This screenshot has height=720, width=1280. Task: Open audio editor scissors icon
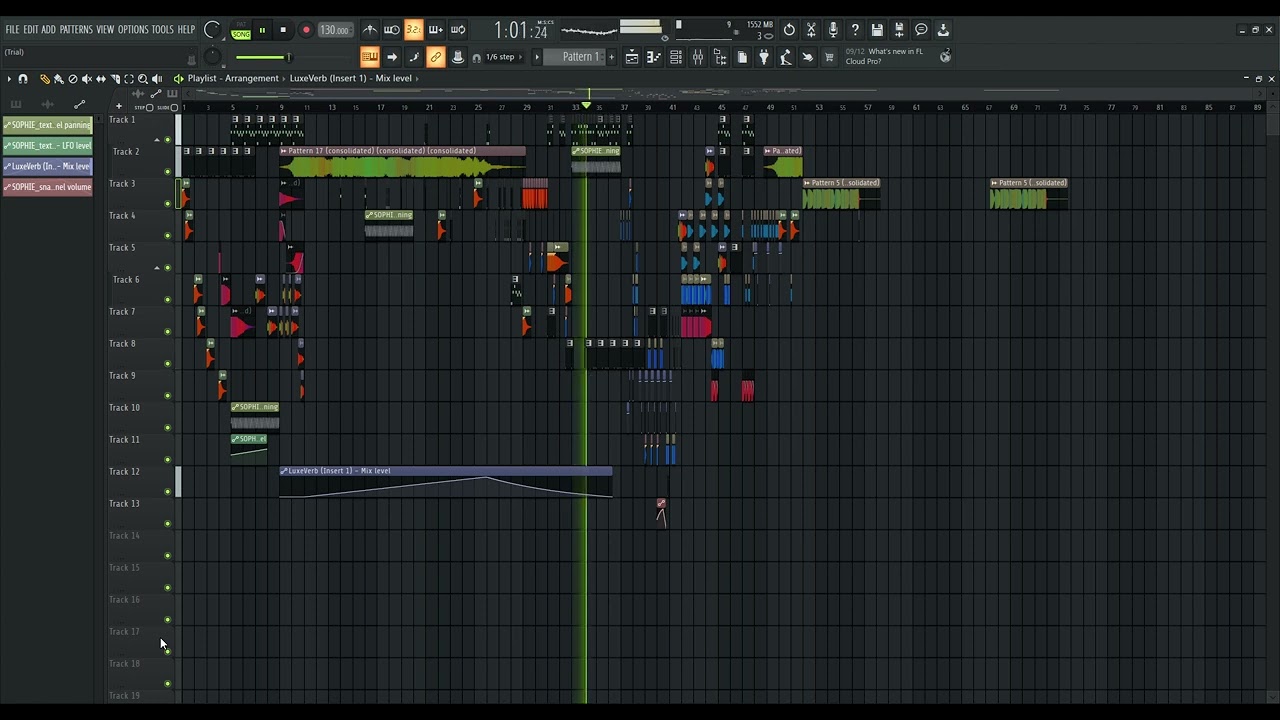click(x=811, y=30)
